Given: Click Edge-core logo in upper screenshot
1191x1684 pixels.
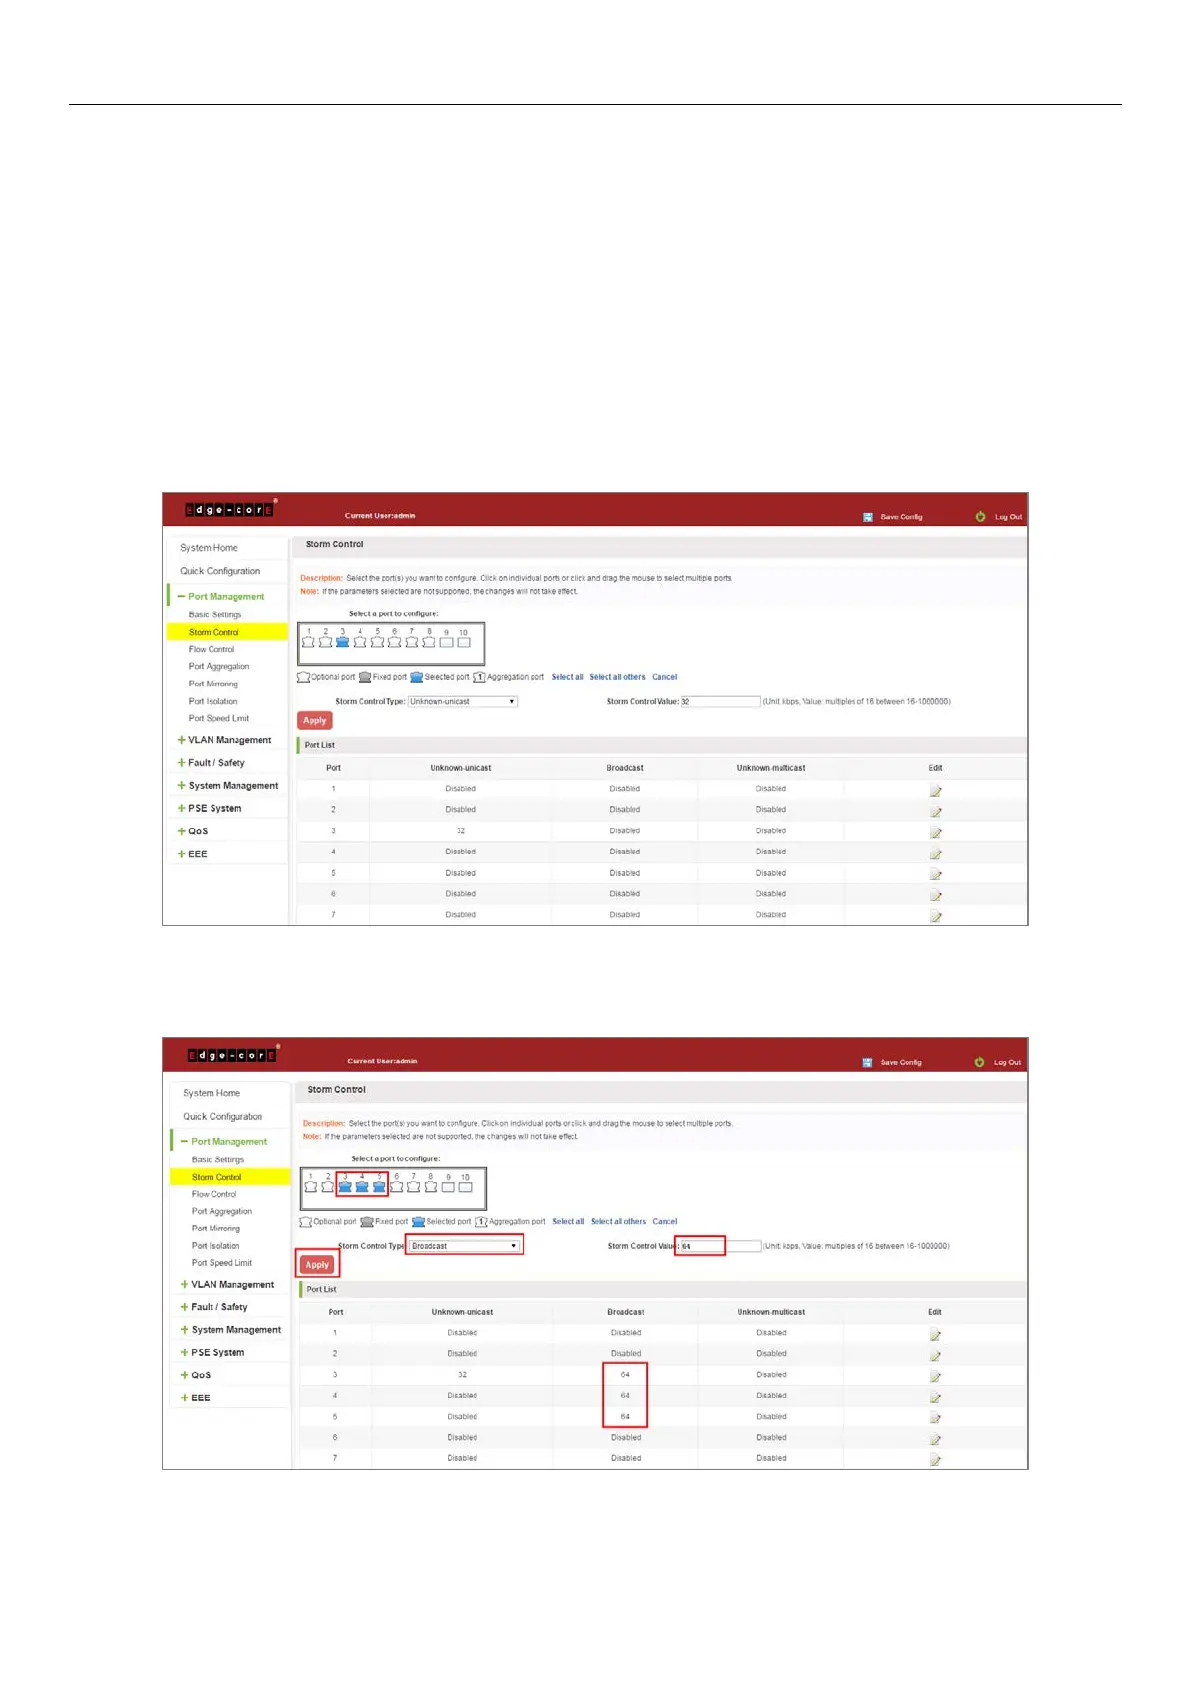Looking at the screenshot, I should pos(229,509).
